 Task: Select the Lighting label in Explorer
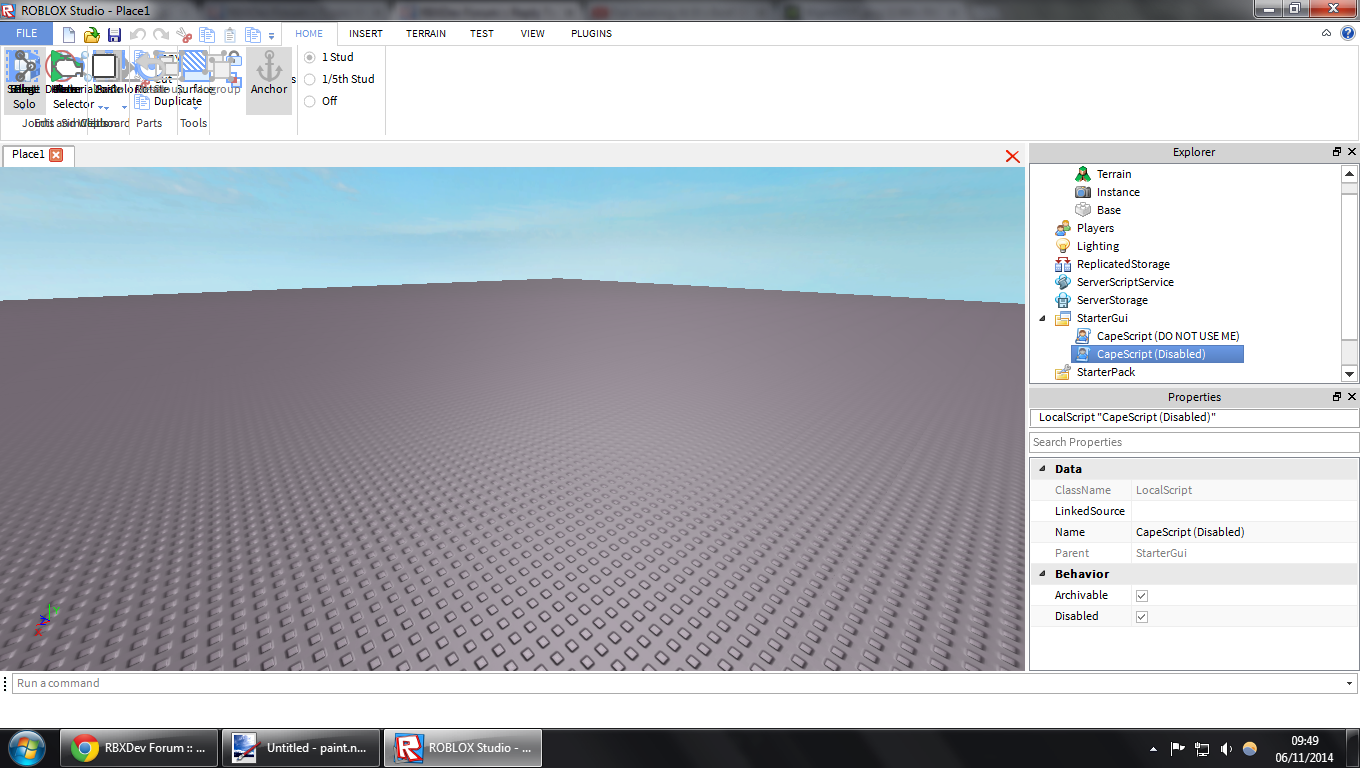pyautogui.click(x=1098, y=246)
